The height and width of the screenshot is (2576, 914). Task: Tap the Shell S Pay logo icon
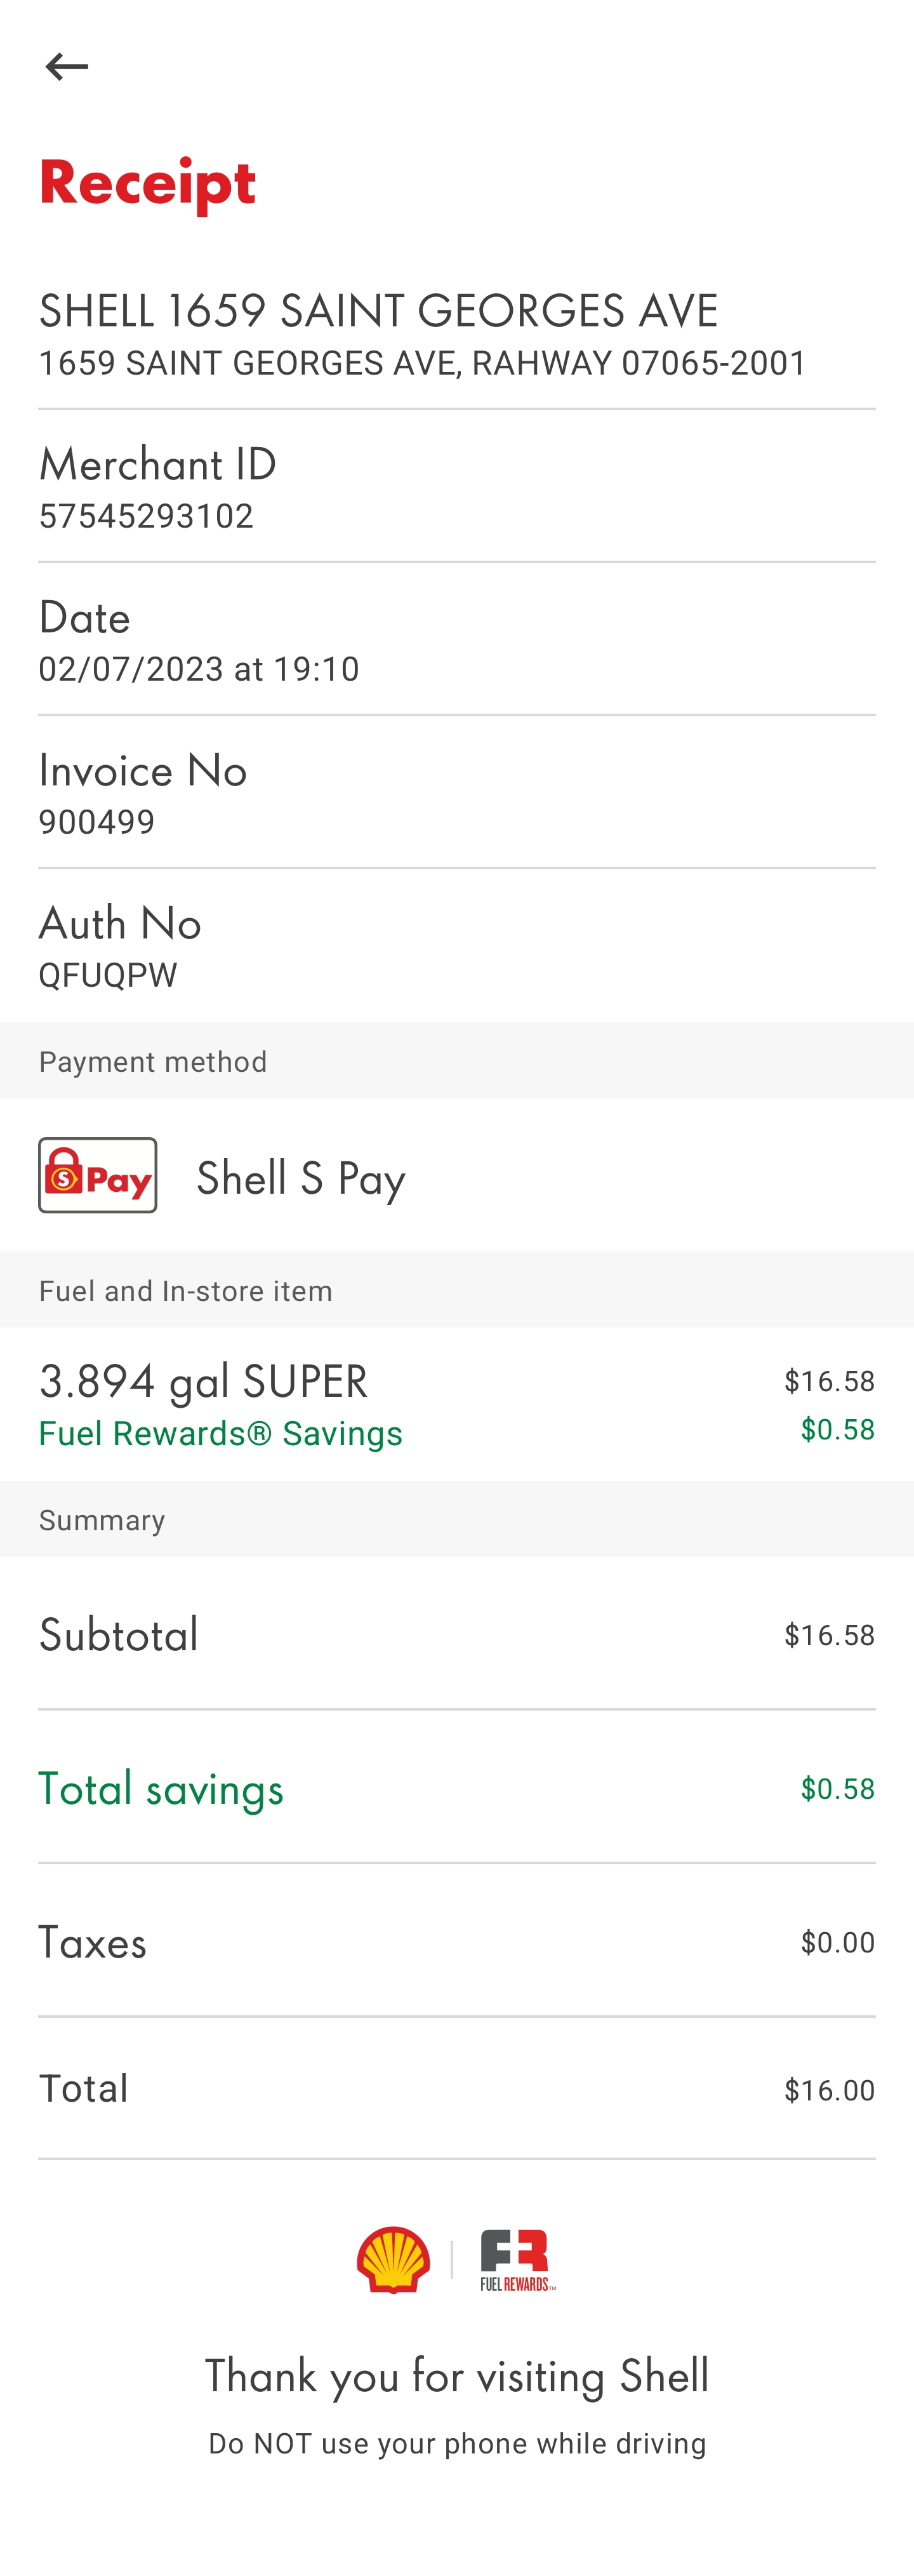pyautogui.click(x=98, y=1175)
